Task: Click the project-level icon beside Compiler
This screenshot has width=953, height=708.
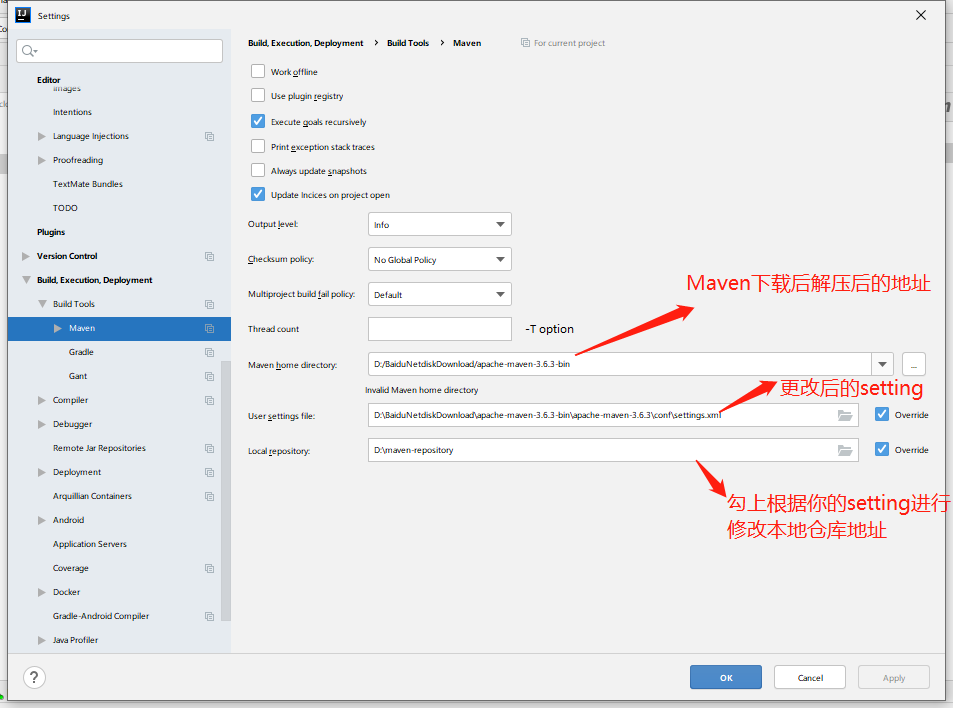Action: (210, 400)
